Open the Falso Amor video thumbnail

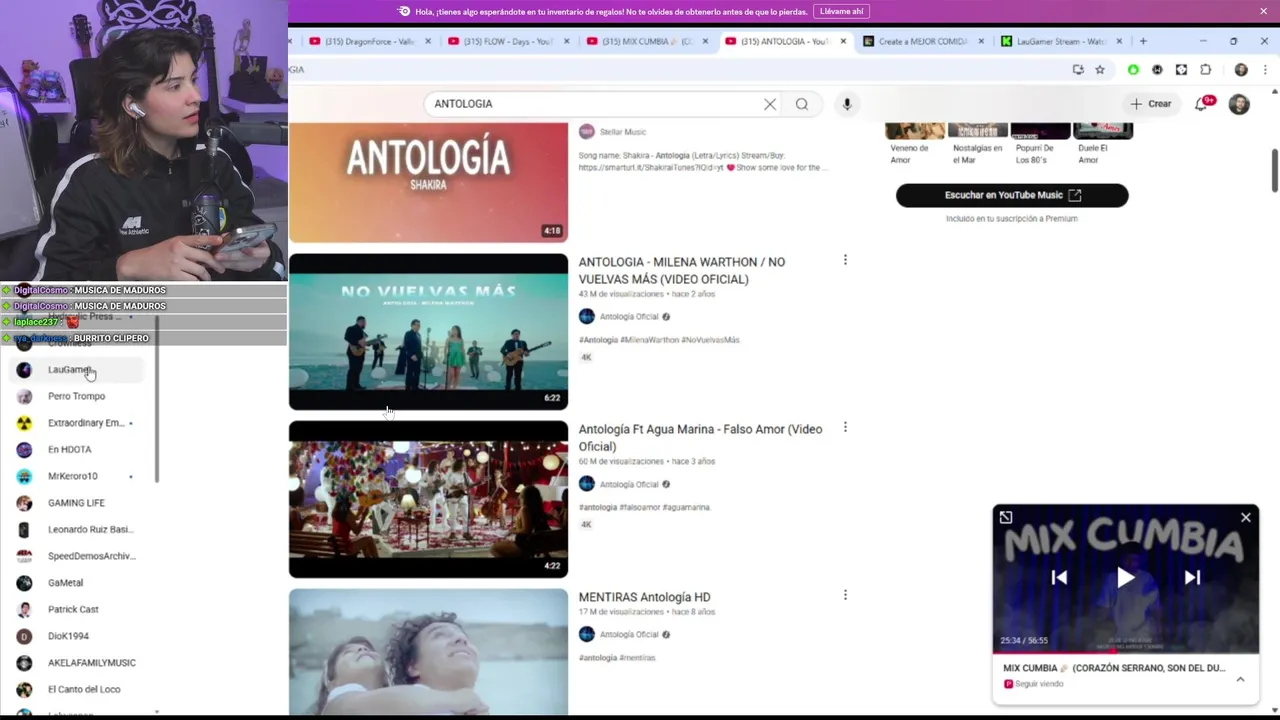pyautogui.click(x=428, y=499)
